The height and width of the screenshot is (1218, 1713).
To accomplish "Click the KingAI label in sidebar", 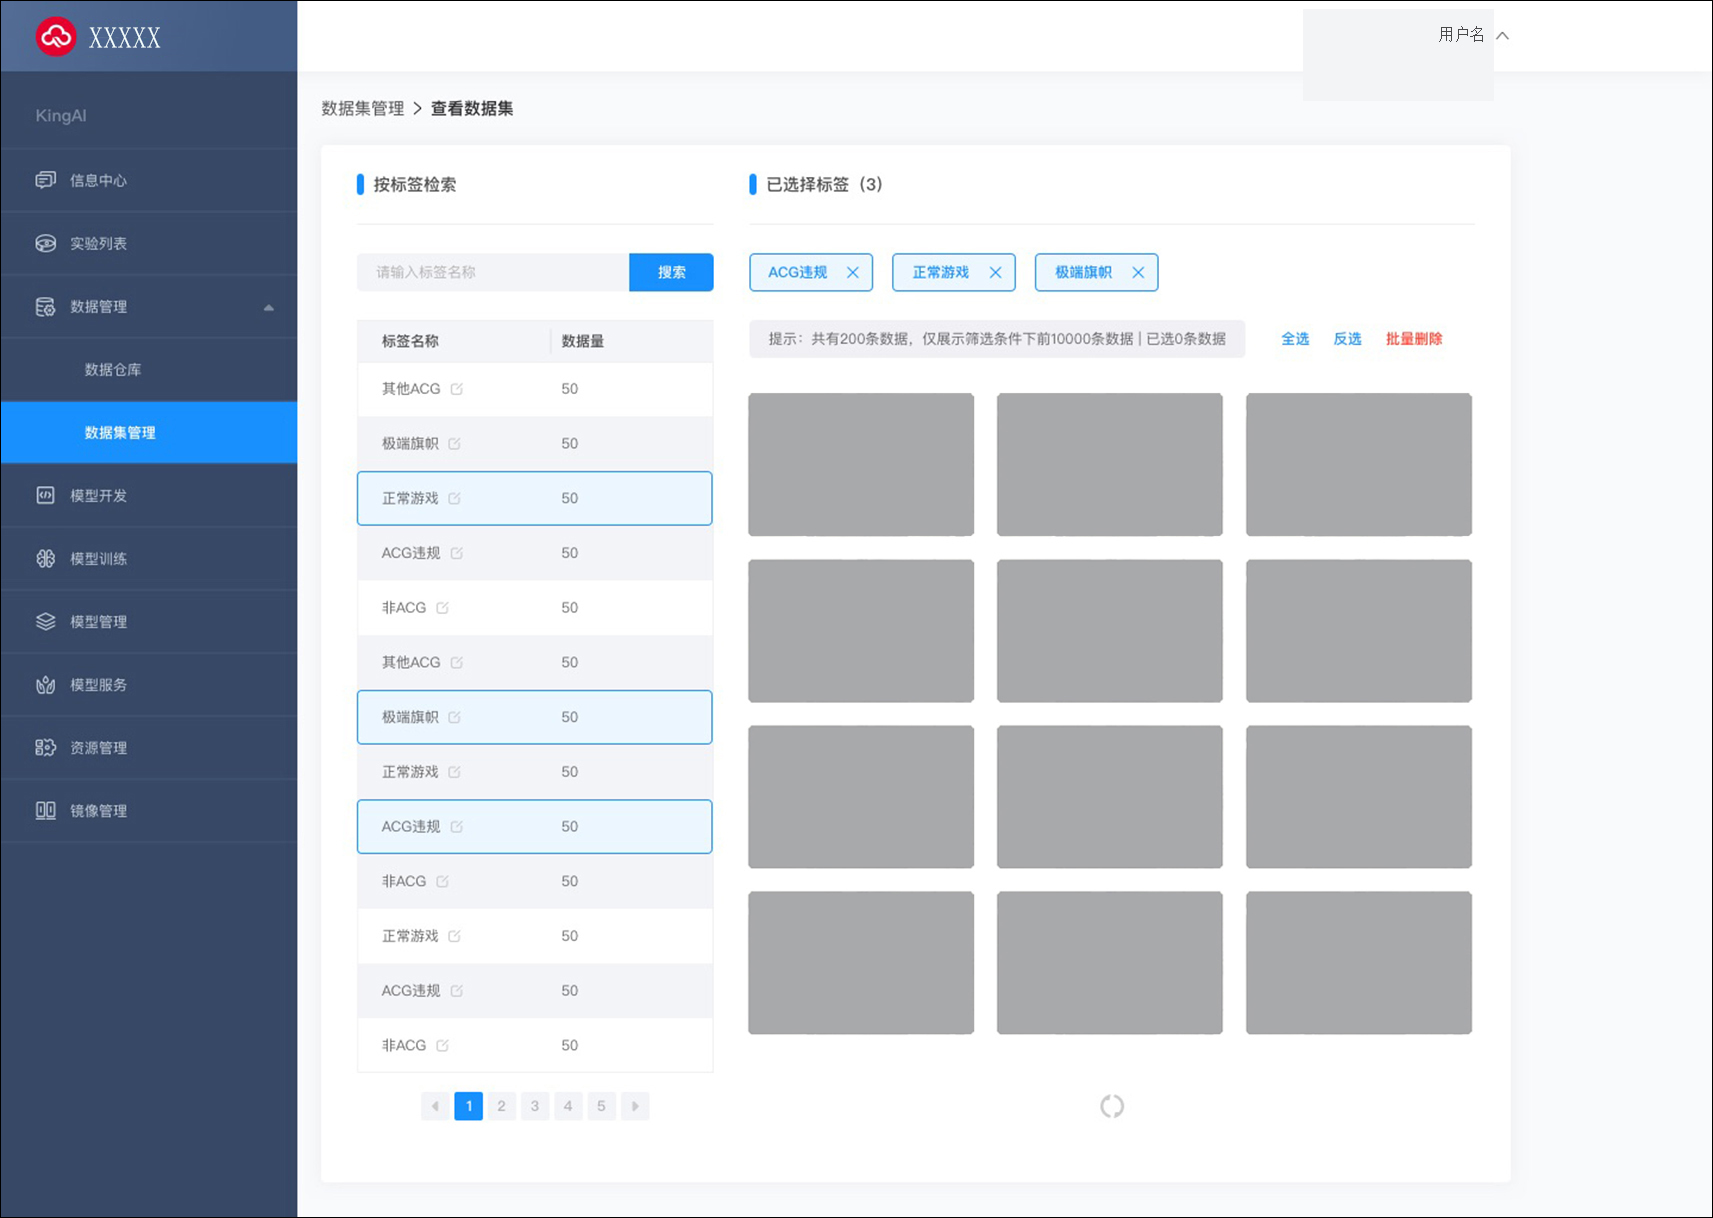I will (x=61, y=116).
